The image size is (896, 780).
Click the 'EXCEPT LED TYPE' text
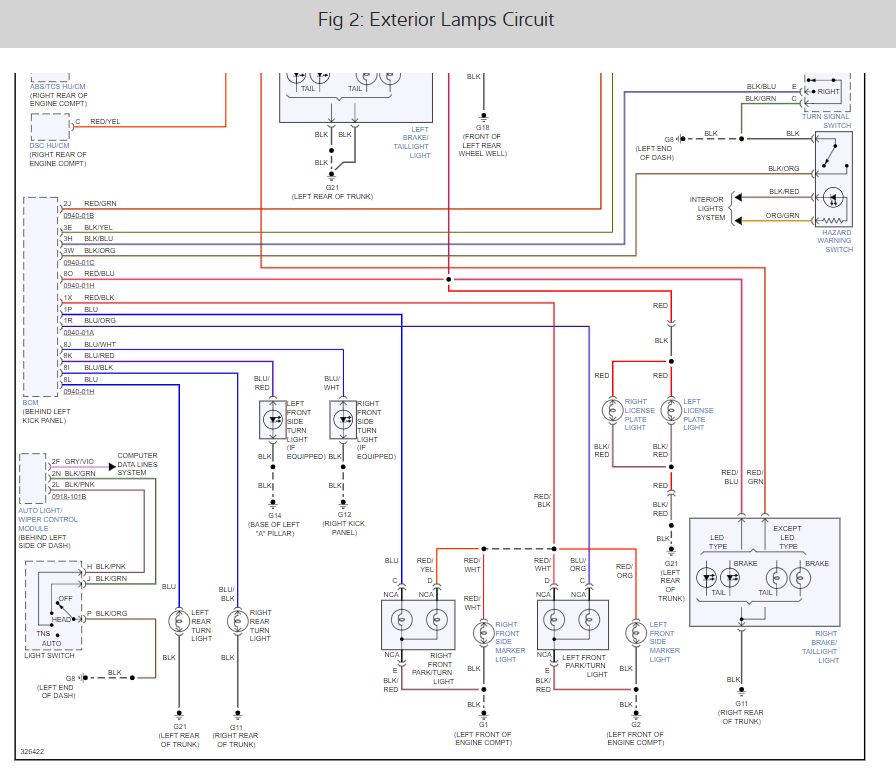787,538
